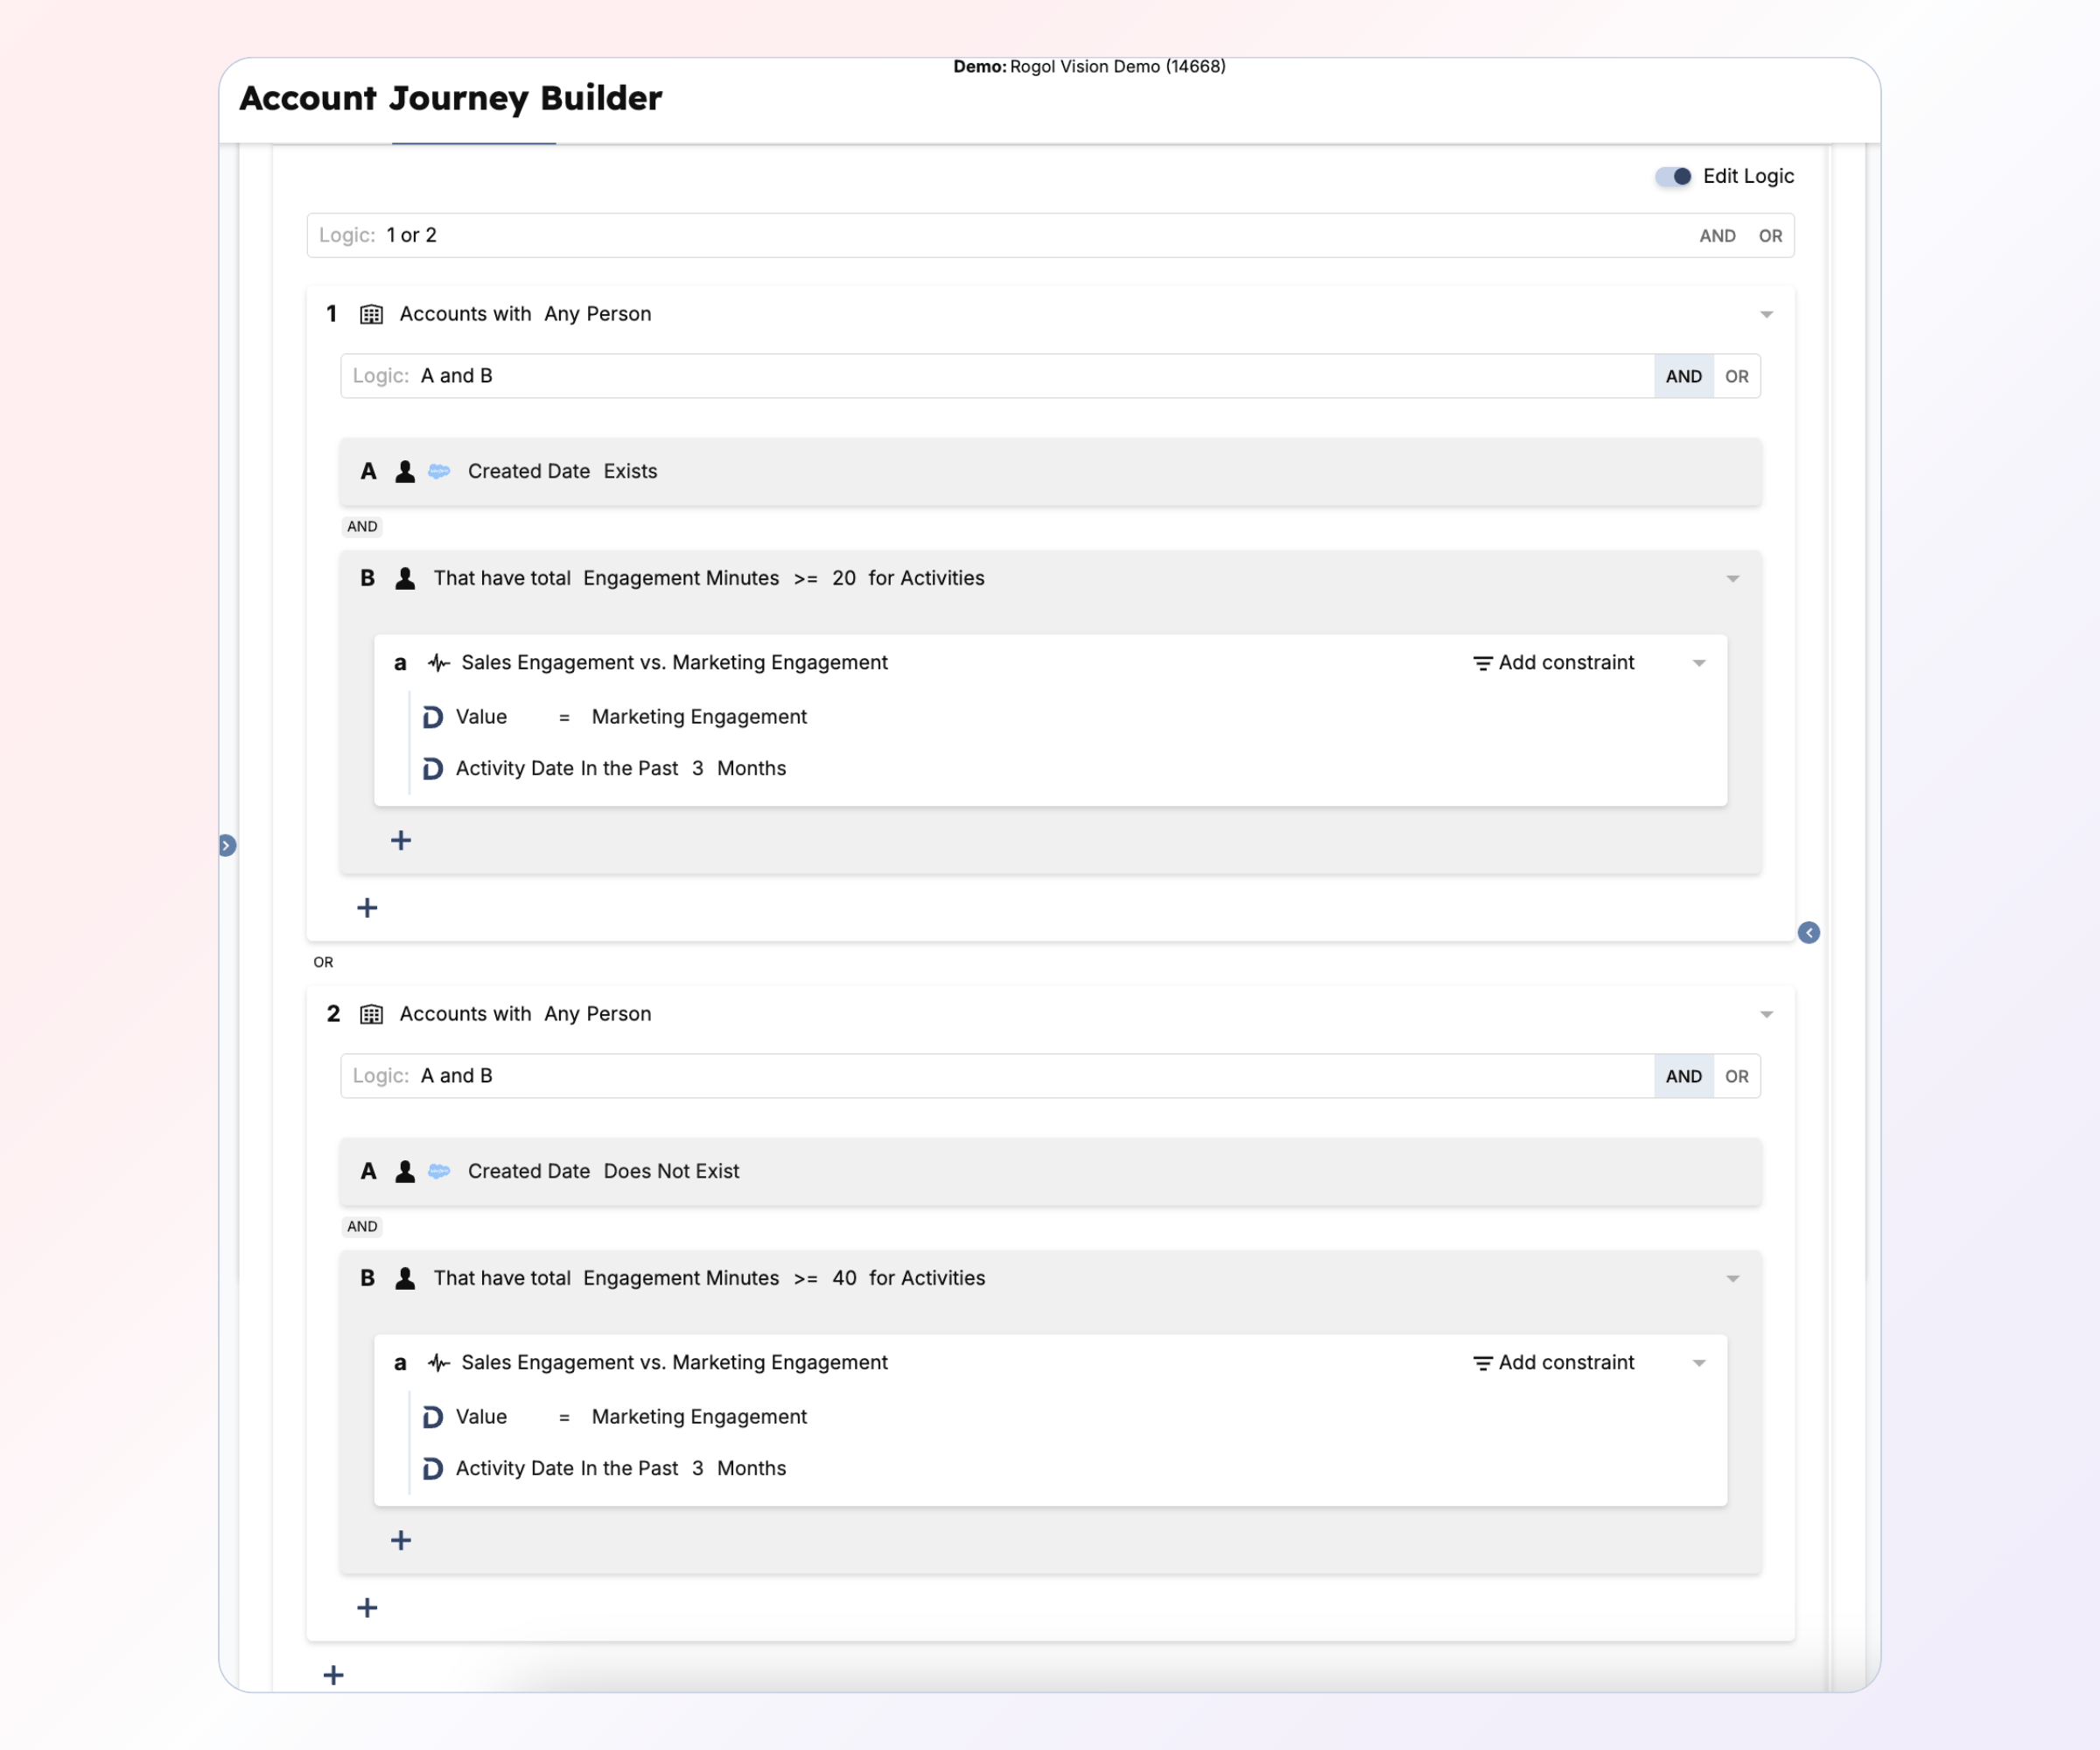
Task: Click top-level AND logic option
Action: [1717, 236]
